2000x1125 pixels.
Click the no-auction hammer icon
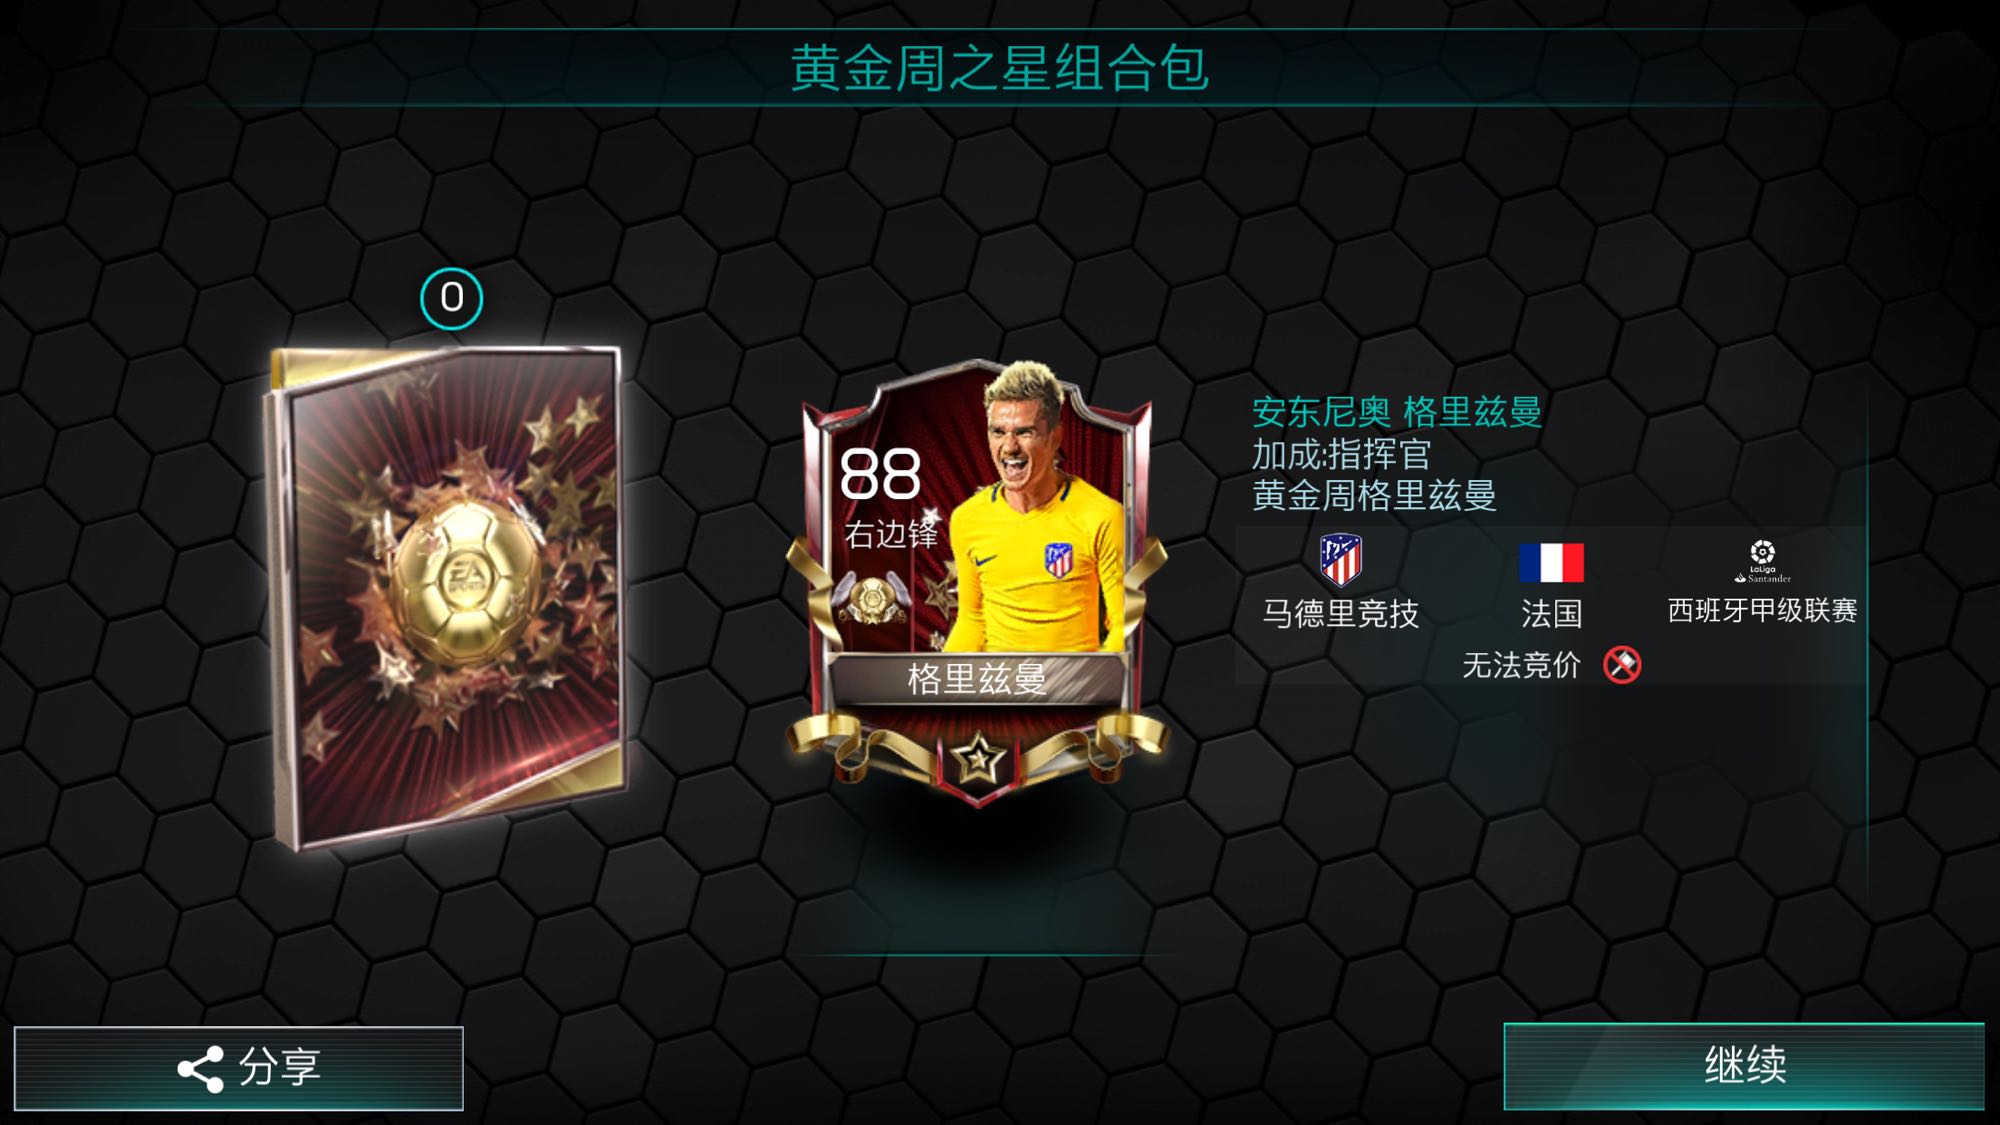point(1622,665)
